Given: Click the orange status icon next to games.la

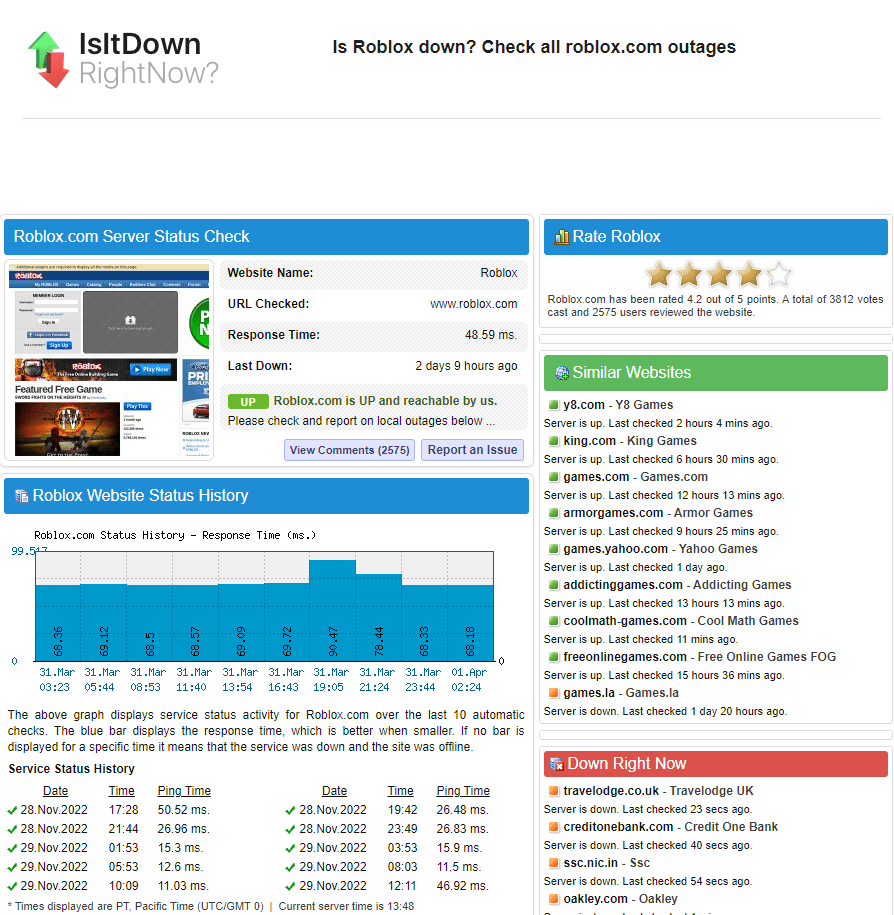Looking at the screenshot, I should pyautogui.click(x=553, y=693).
